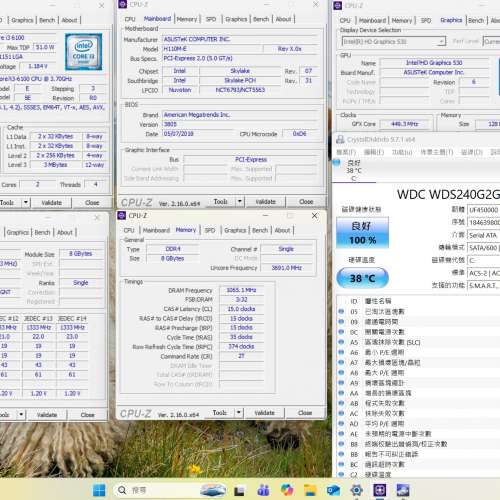Screen dimensions: 500x500
Task: Click CPU-Z Mainboard window title icon
Action: click(123, 4)
